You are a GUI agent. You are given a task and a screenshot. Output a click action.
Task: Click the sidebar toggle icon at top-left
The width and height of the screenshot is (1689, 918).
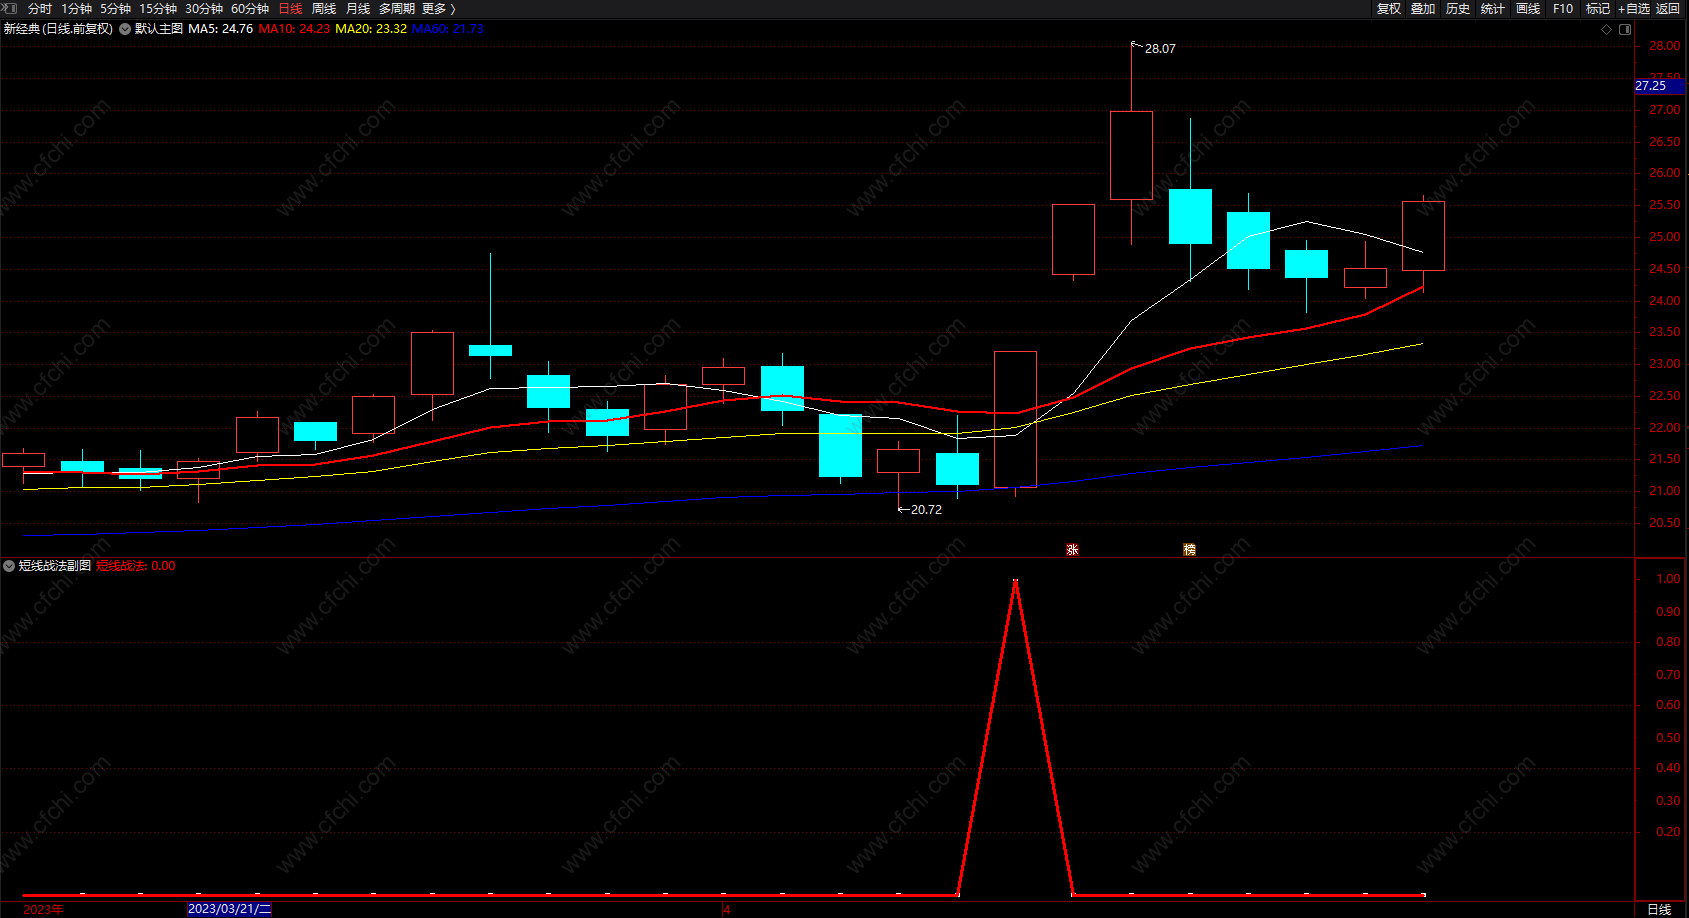(10, 8)
